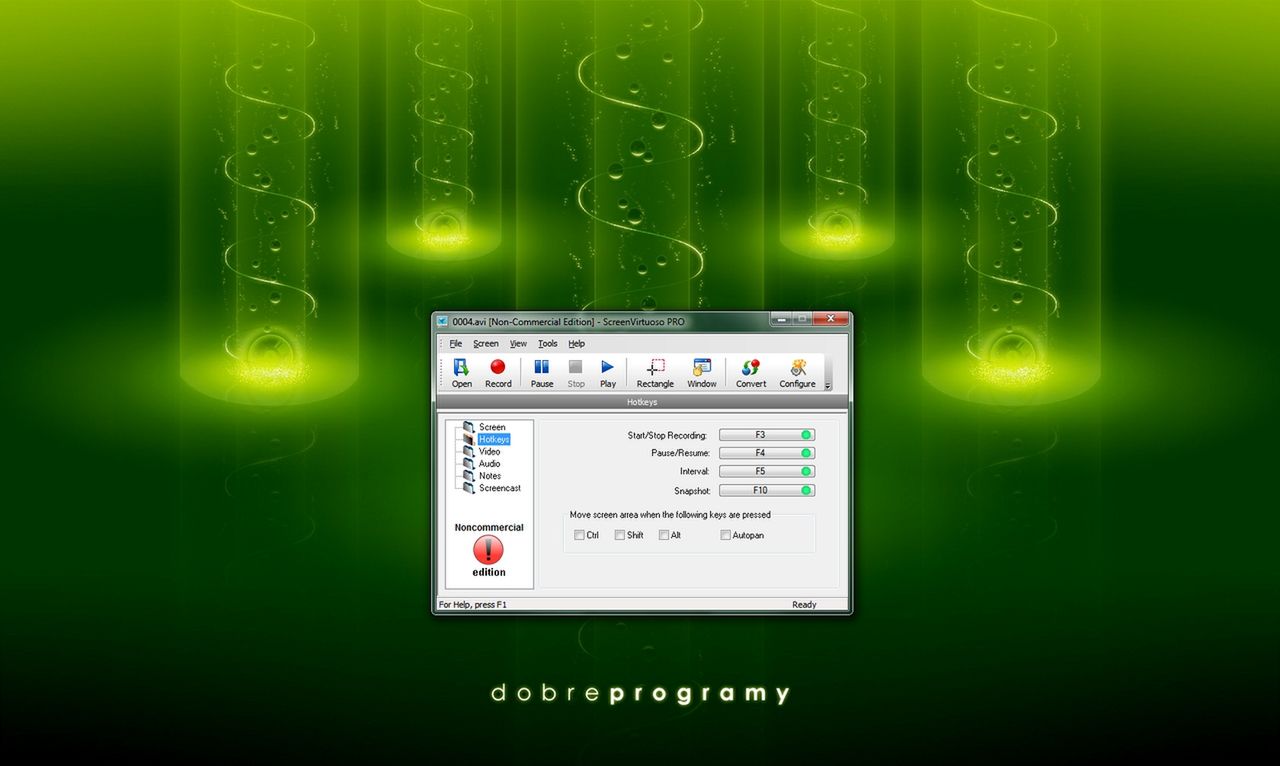Click the window title "0004.avi [Non-Commercial Edition]"

pos(523,321)
